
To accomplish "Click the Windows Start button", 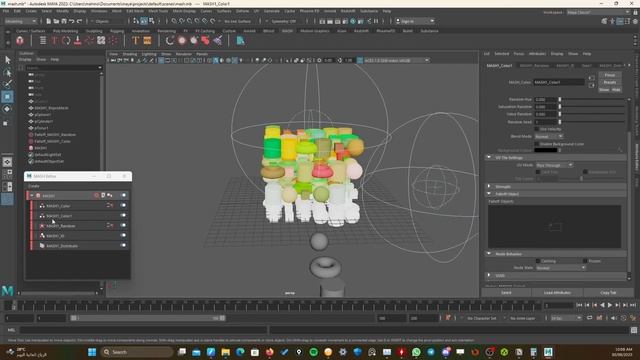I will tap(92, 352).
